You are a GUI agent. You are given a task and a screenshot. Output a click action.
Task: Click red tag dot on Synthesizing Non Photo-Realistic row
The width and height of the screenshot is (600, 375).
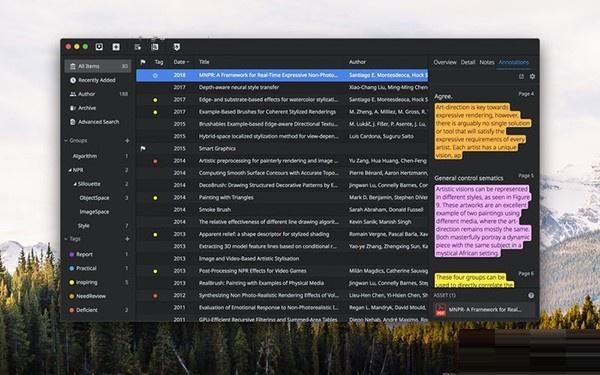click(x=155, y=296)
